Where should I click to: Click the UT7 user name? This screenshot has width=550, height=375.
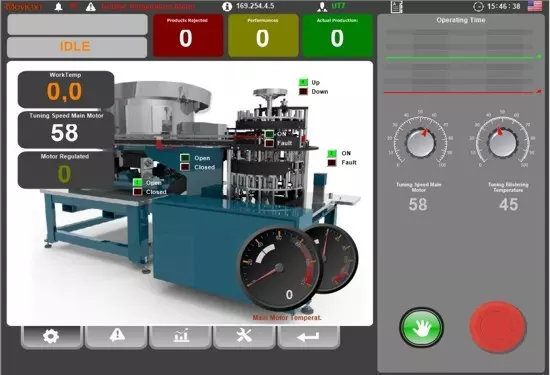338,6
